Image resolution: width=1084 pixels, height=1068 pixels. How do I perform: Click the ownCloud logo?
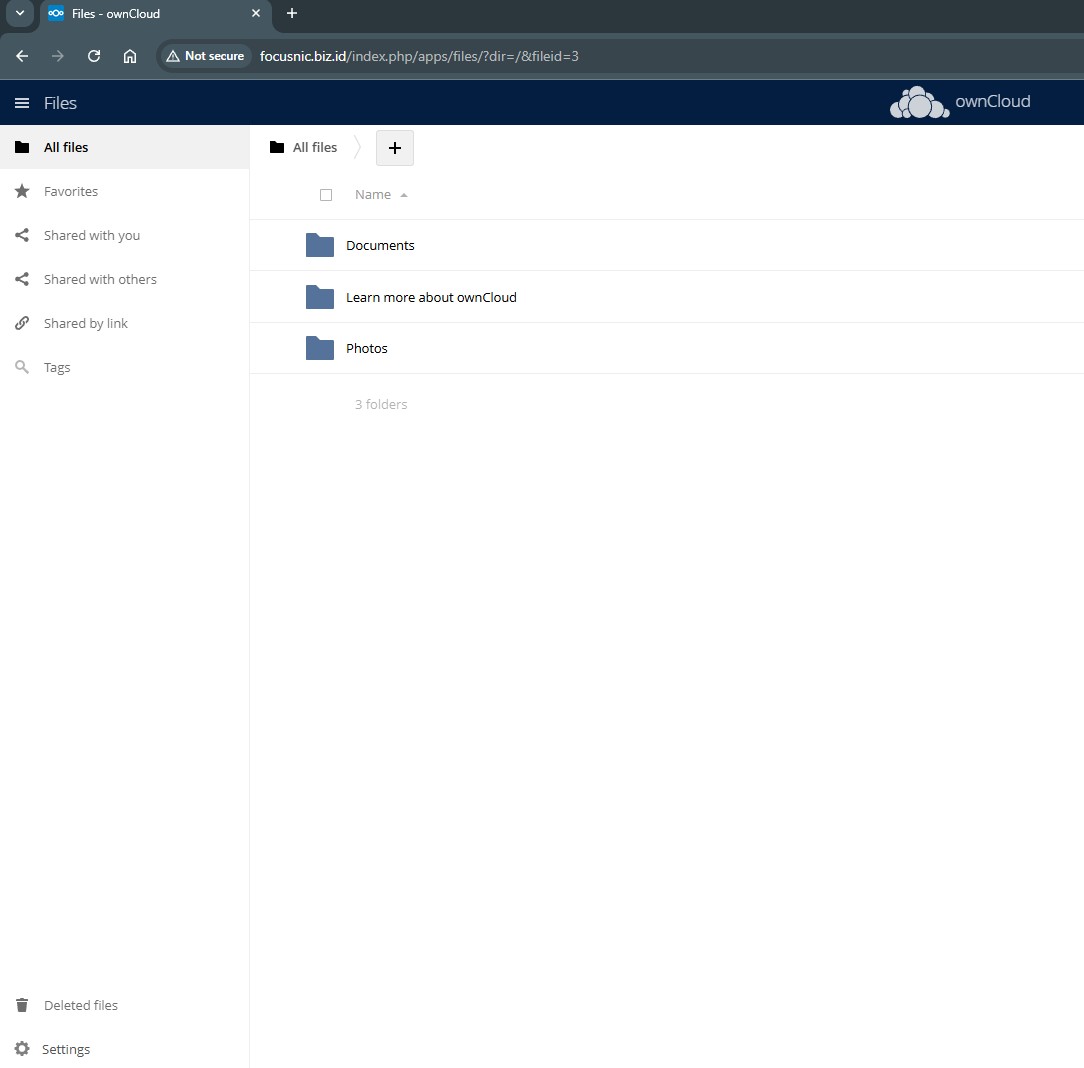click(959, 102)
